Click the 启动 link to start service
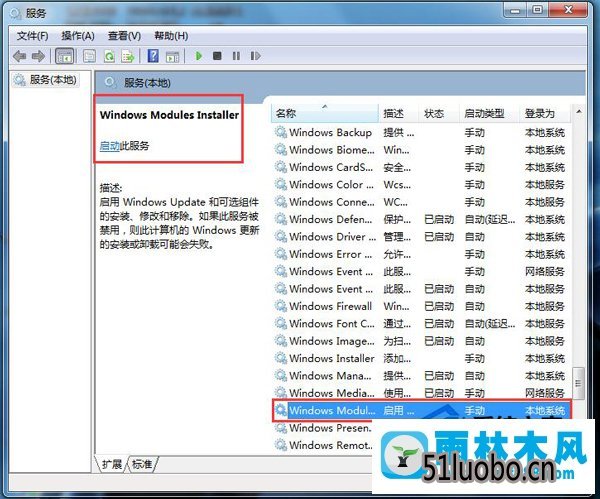Viewport: 600px width, 499px height. 110,146
